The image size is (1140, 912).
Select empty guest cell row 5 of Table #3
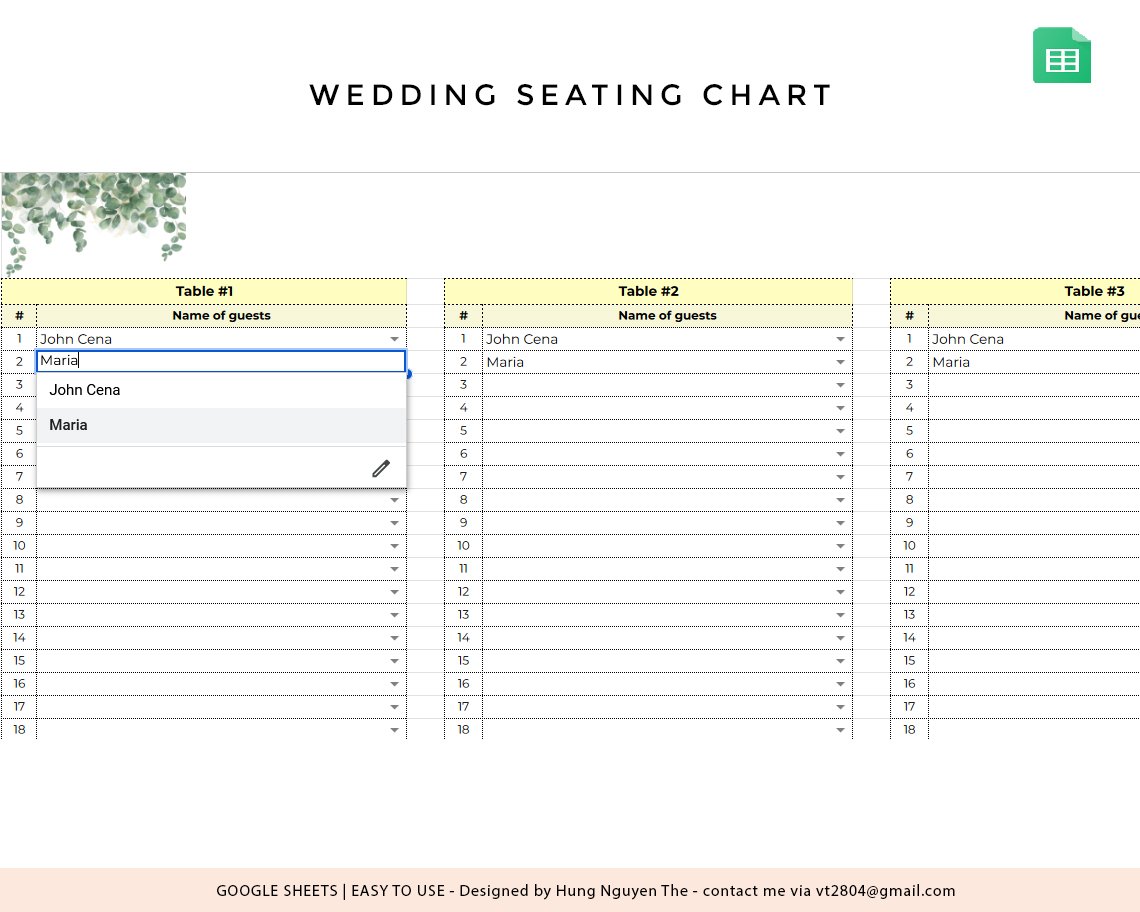tap(1034, 431)
